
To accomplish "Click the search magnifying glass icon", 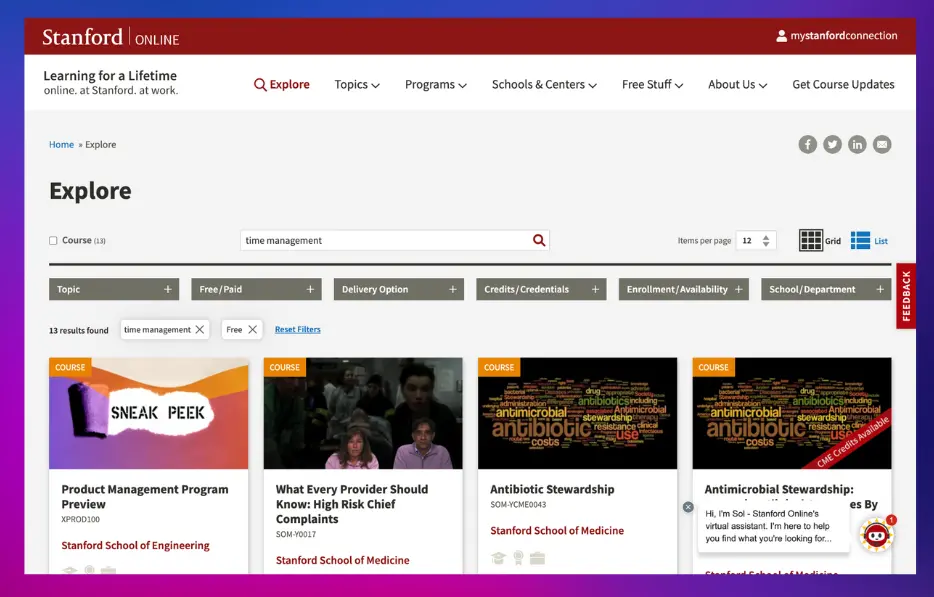I will [538, 240].
